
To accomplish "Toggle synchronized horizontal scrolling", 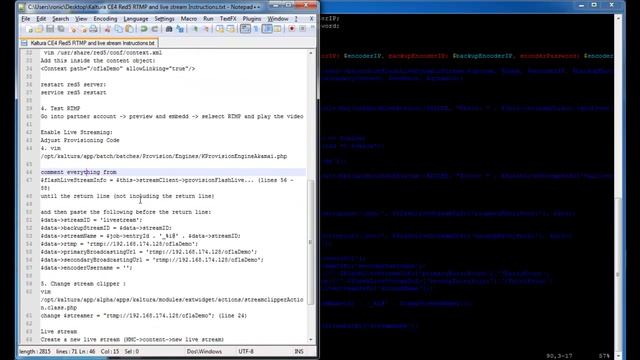I will click(231, 29).
